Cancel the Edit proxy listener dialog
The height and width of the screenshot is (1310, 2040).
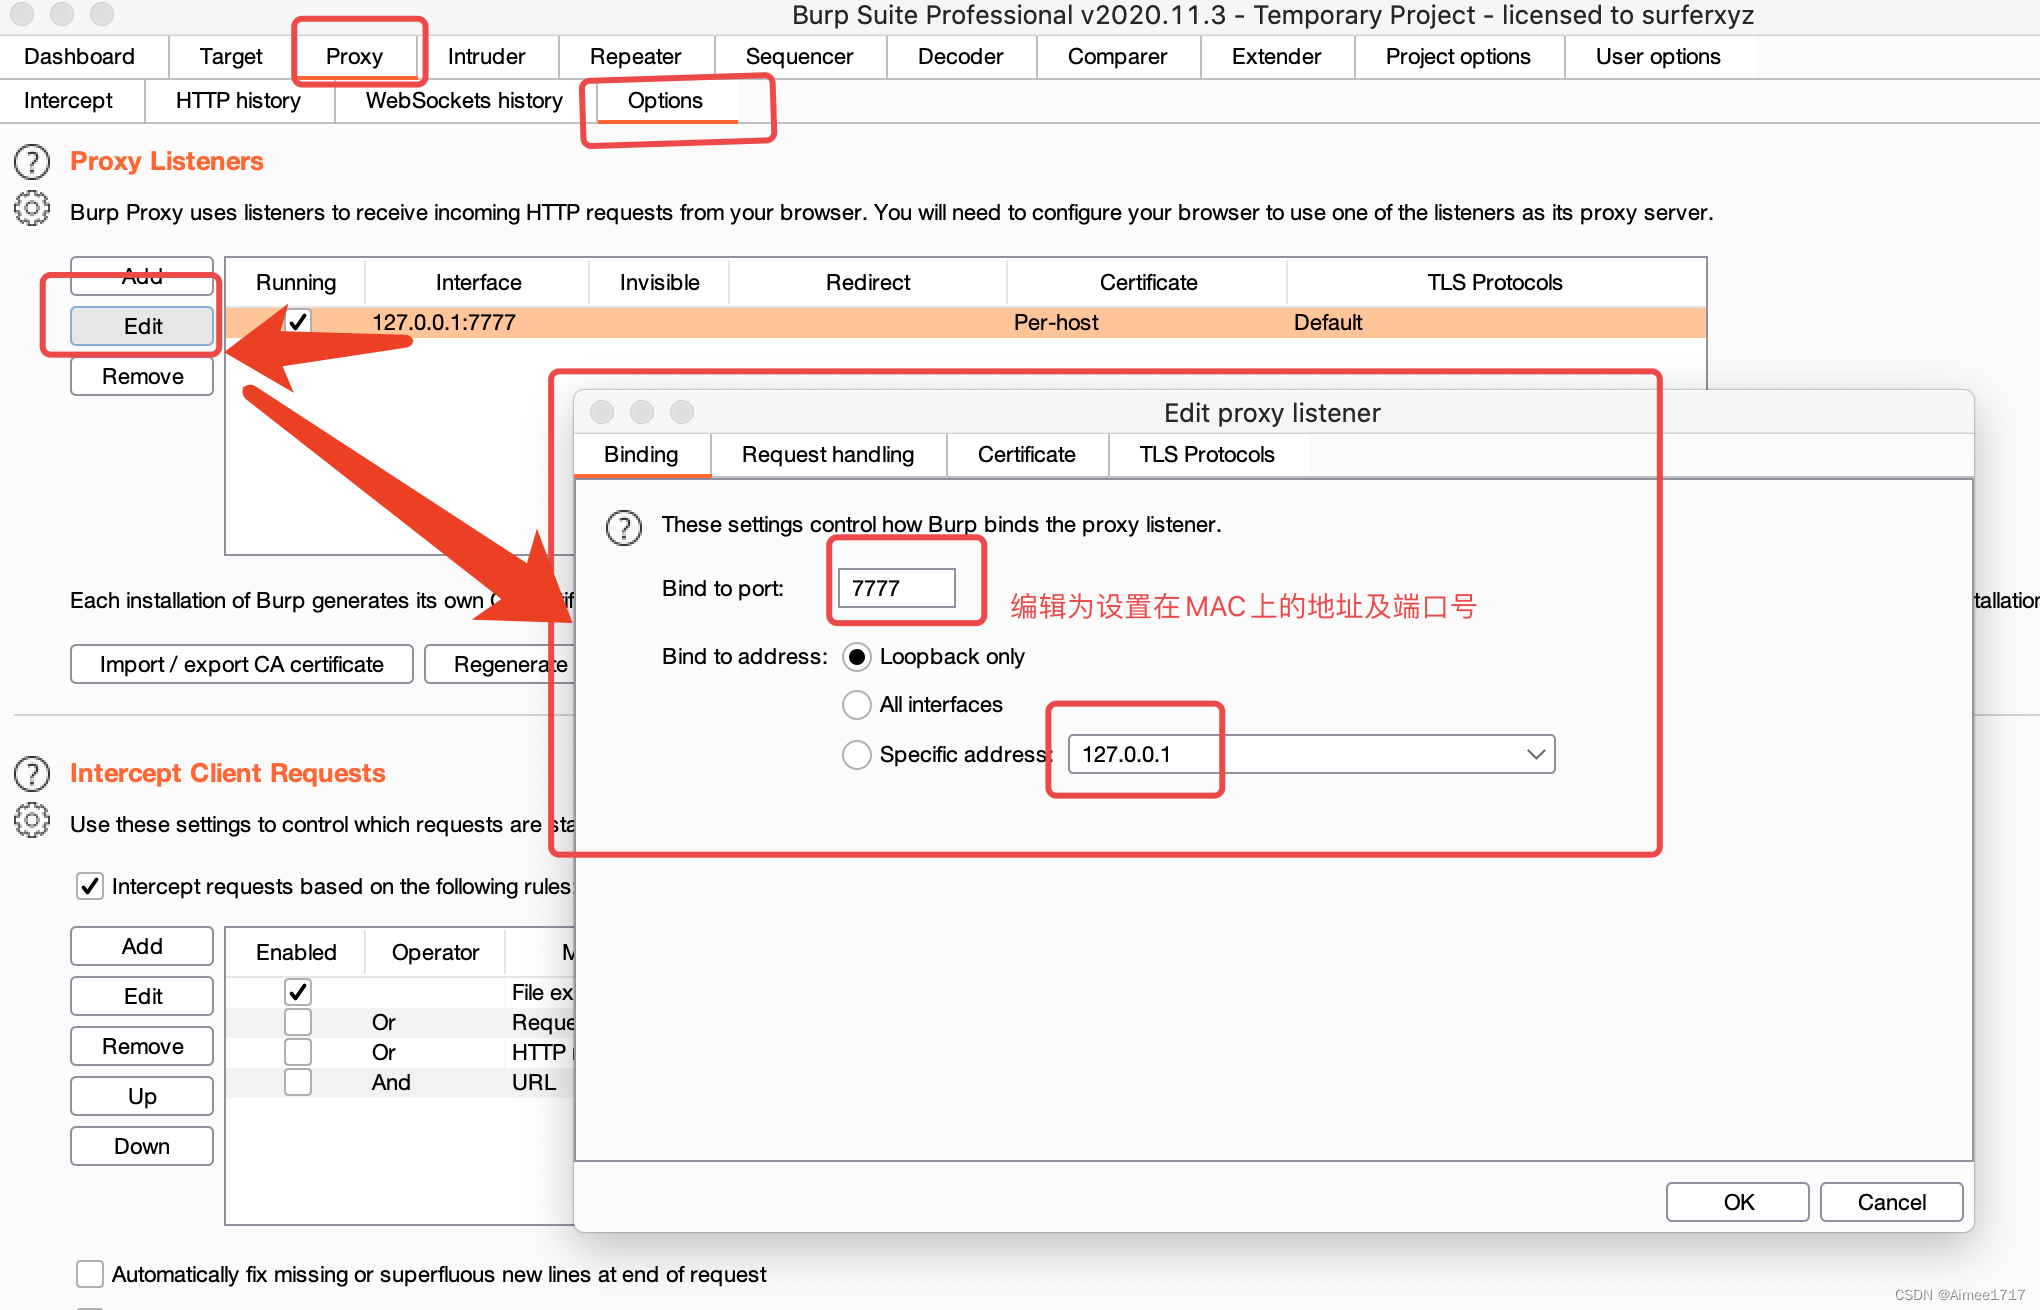[1891, 1202]
